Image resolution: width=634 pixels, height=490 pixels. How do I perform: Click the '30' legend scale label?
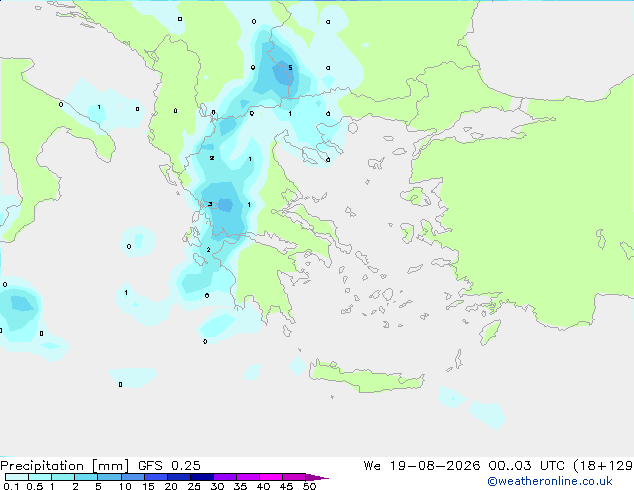[x=217, y=486]
